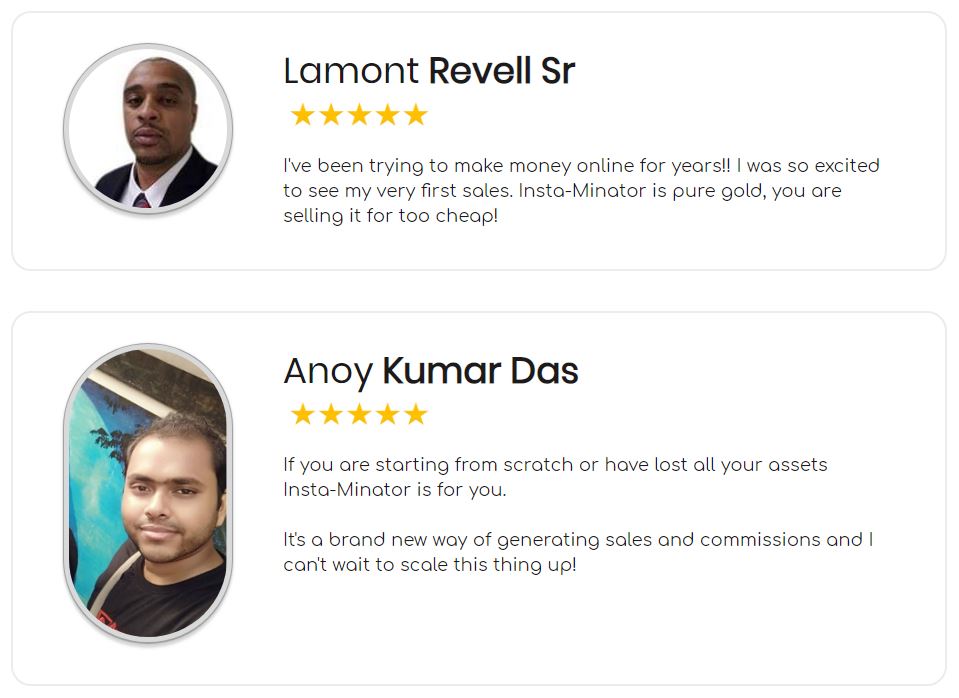Screen dimensions: 959x698
Task: Click the 'brand new way' review paragraph
Action: point(578,552)
